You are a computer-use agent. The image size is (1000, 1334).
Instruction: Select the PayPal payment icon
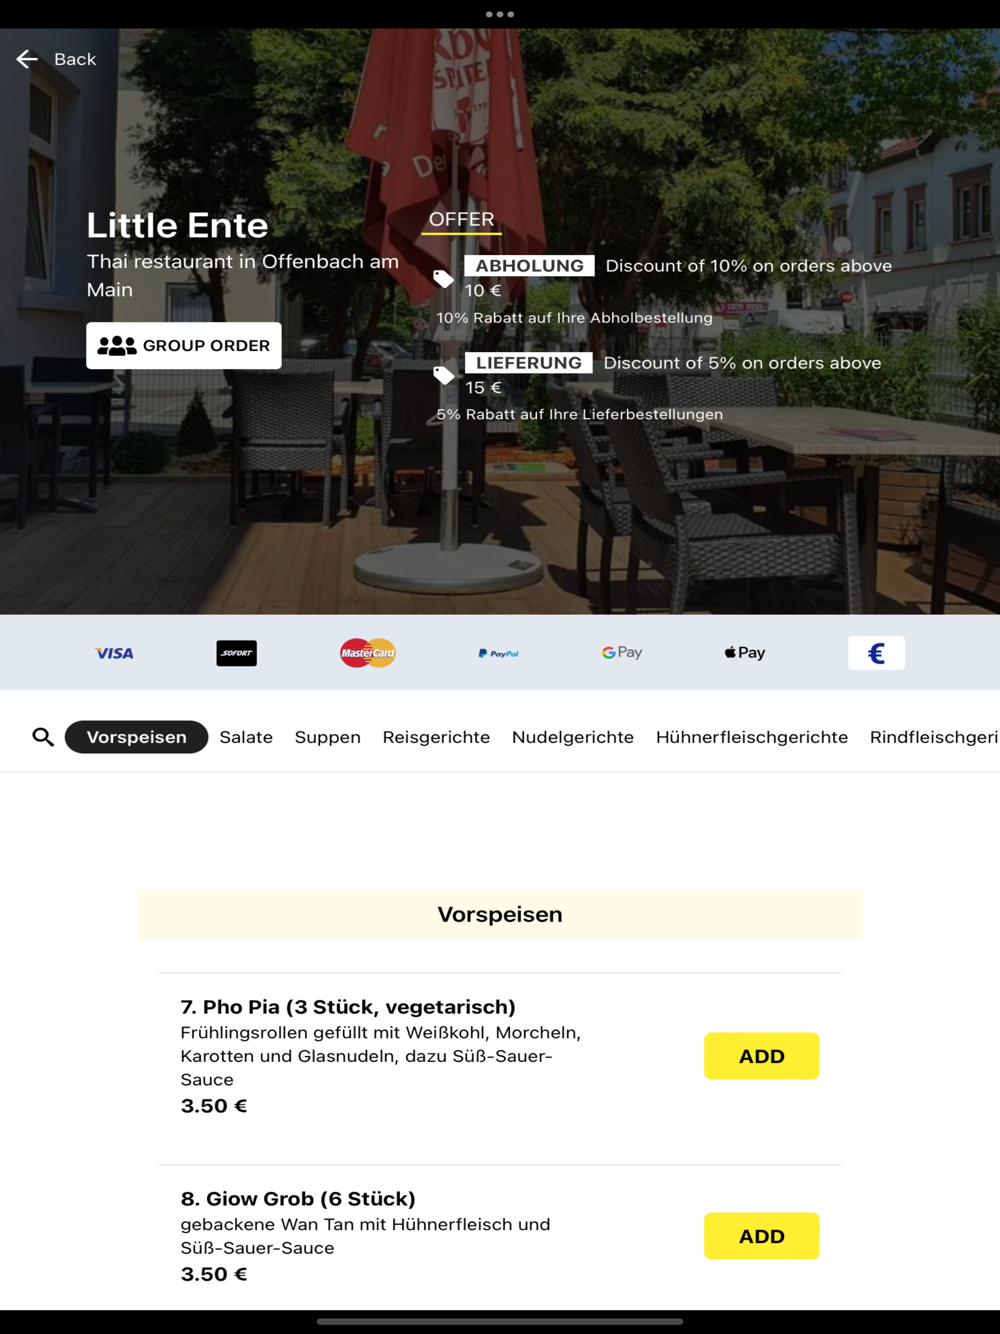point(498,653)
